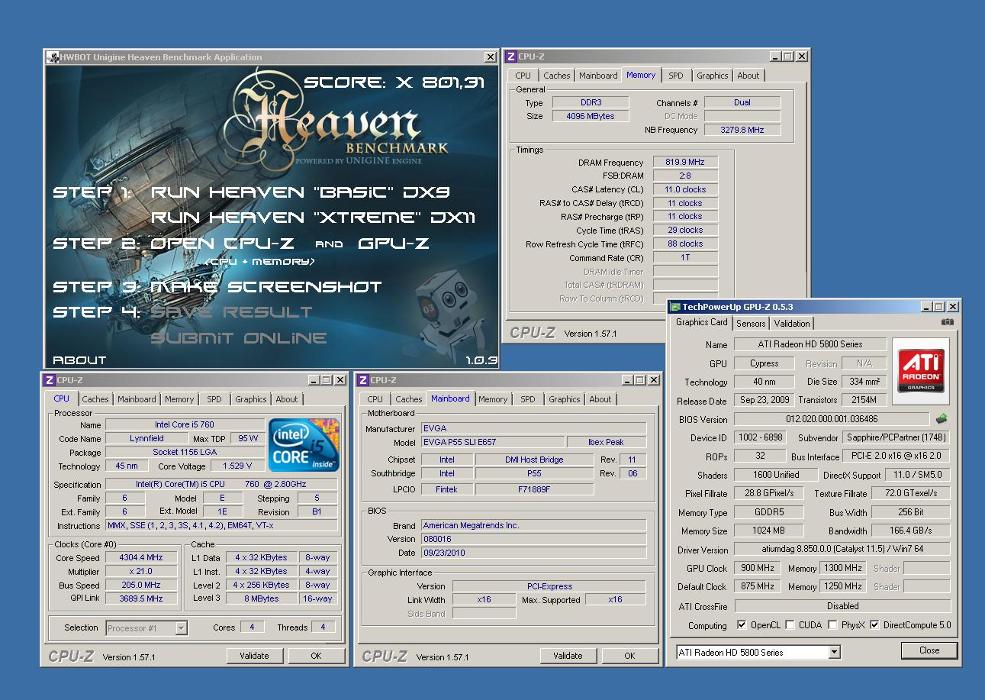Click the DRAM Frequency value 819.9 MHz
Image resolution: width=985 pixels, height=700 pixels.
click(x=685, y=162)
